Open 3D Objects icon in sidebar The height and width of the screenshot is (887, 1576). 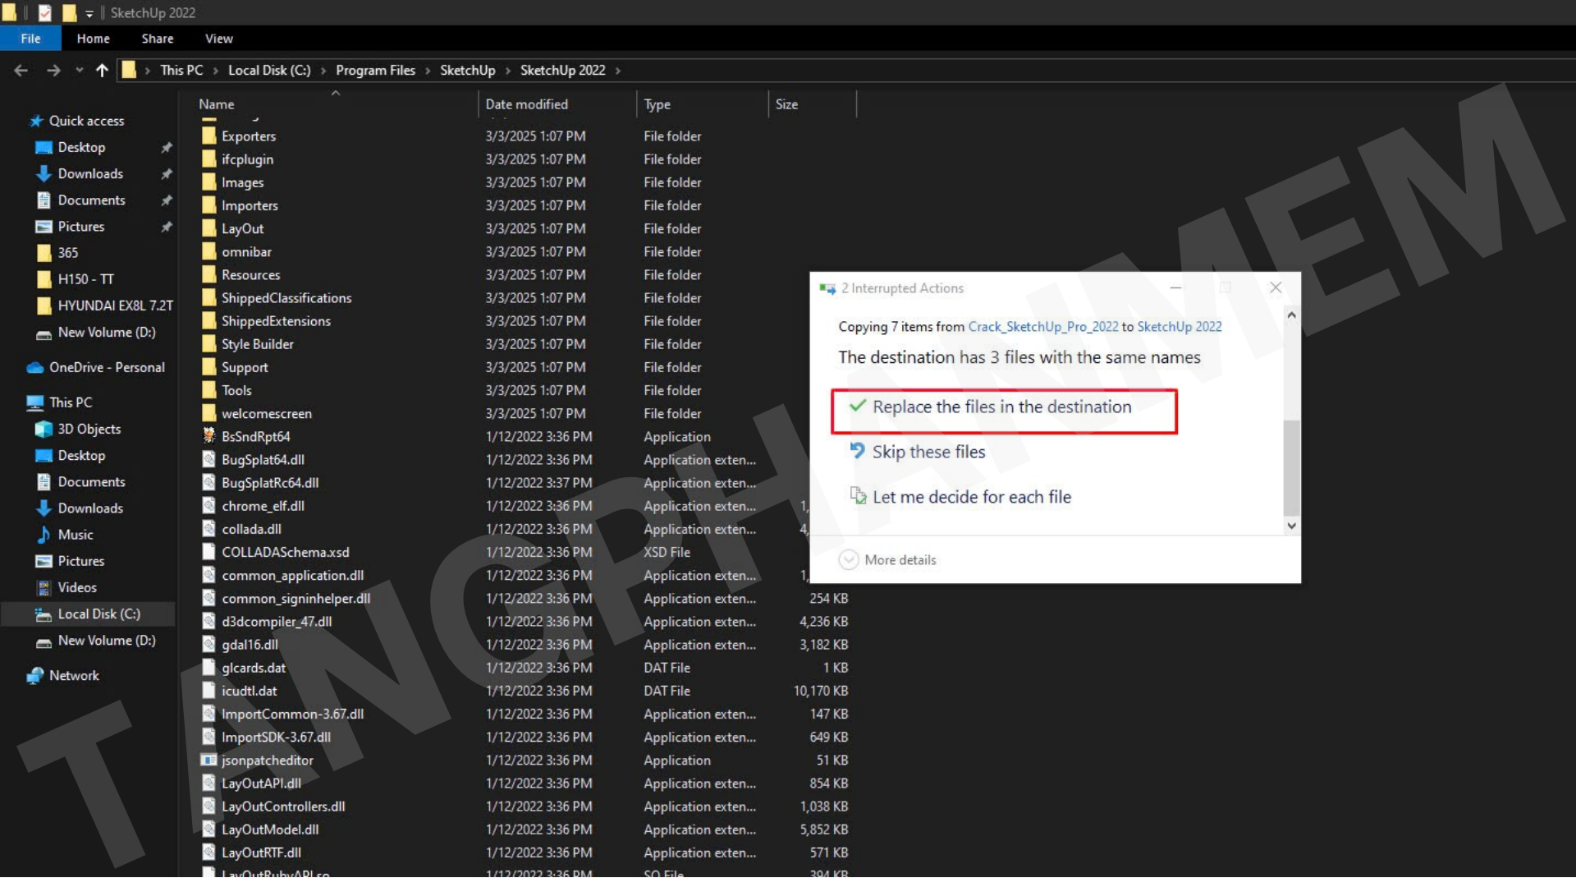(x=43, y=429)
